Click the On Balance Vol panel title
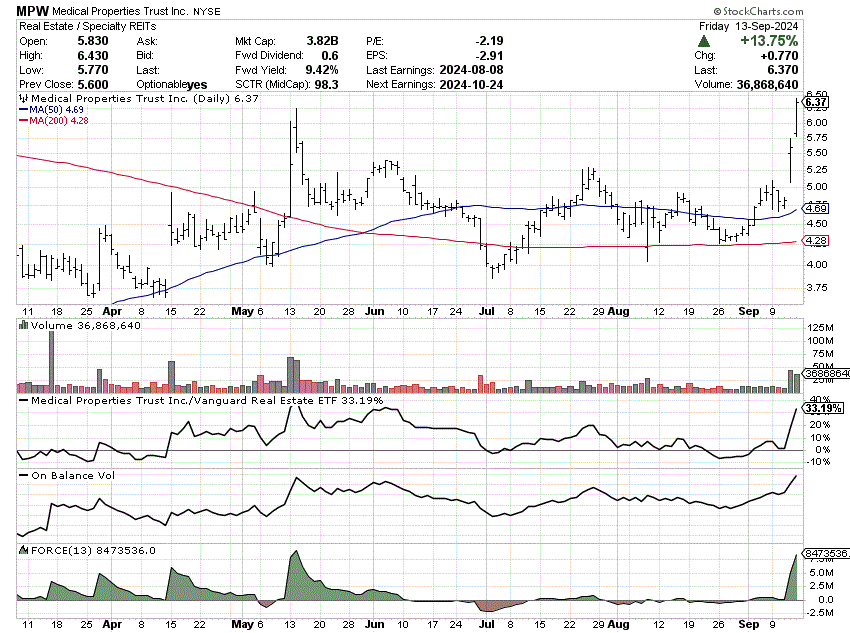This screenshot has width=850, height=633. click(x=73, y=475)
